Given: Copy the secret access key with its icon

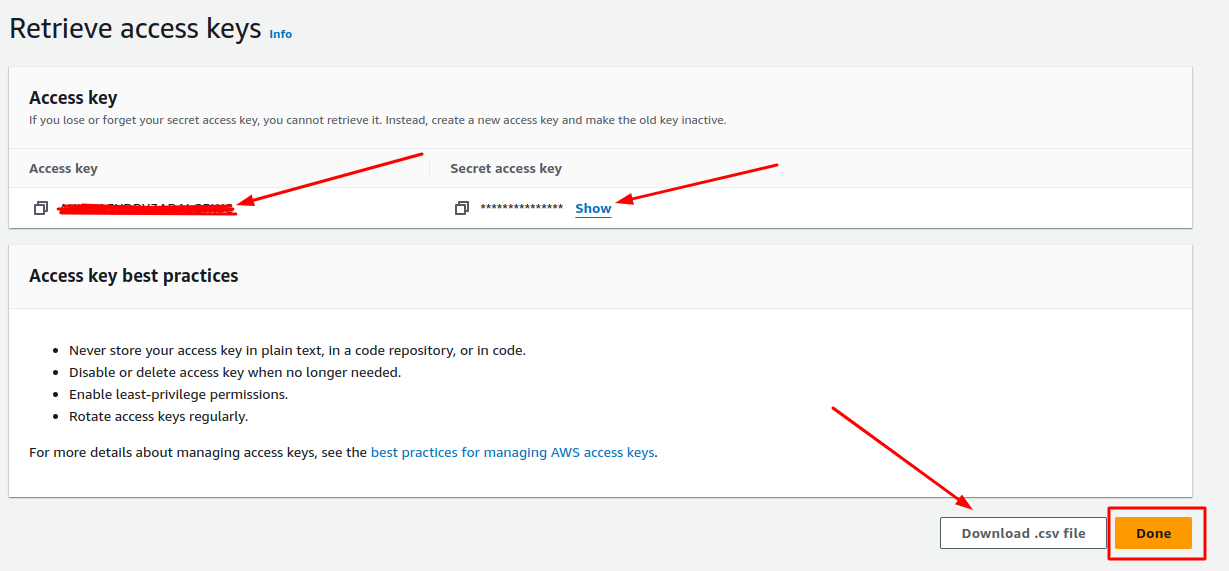Looking at the screenshot, I should point(462,208).
